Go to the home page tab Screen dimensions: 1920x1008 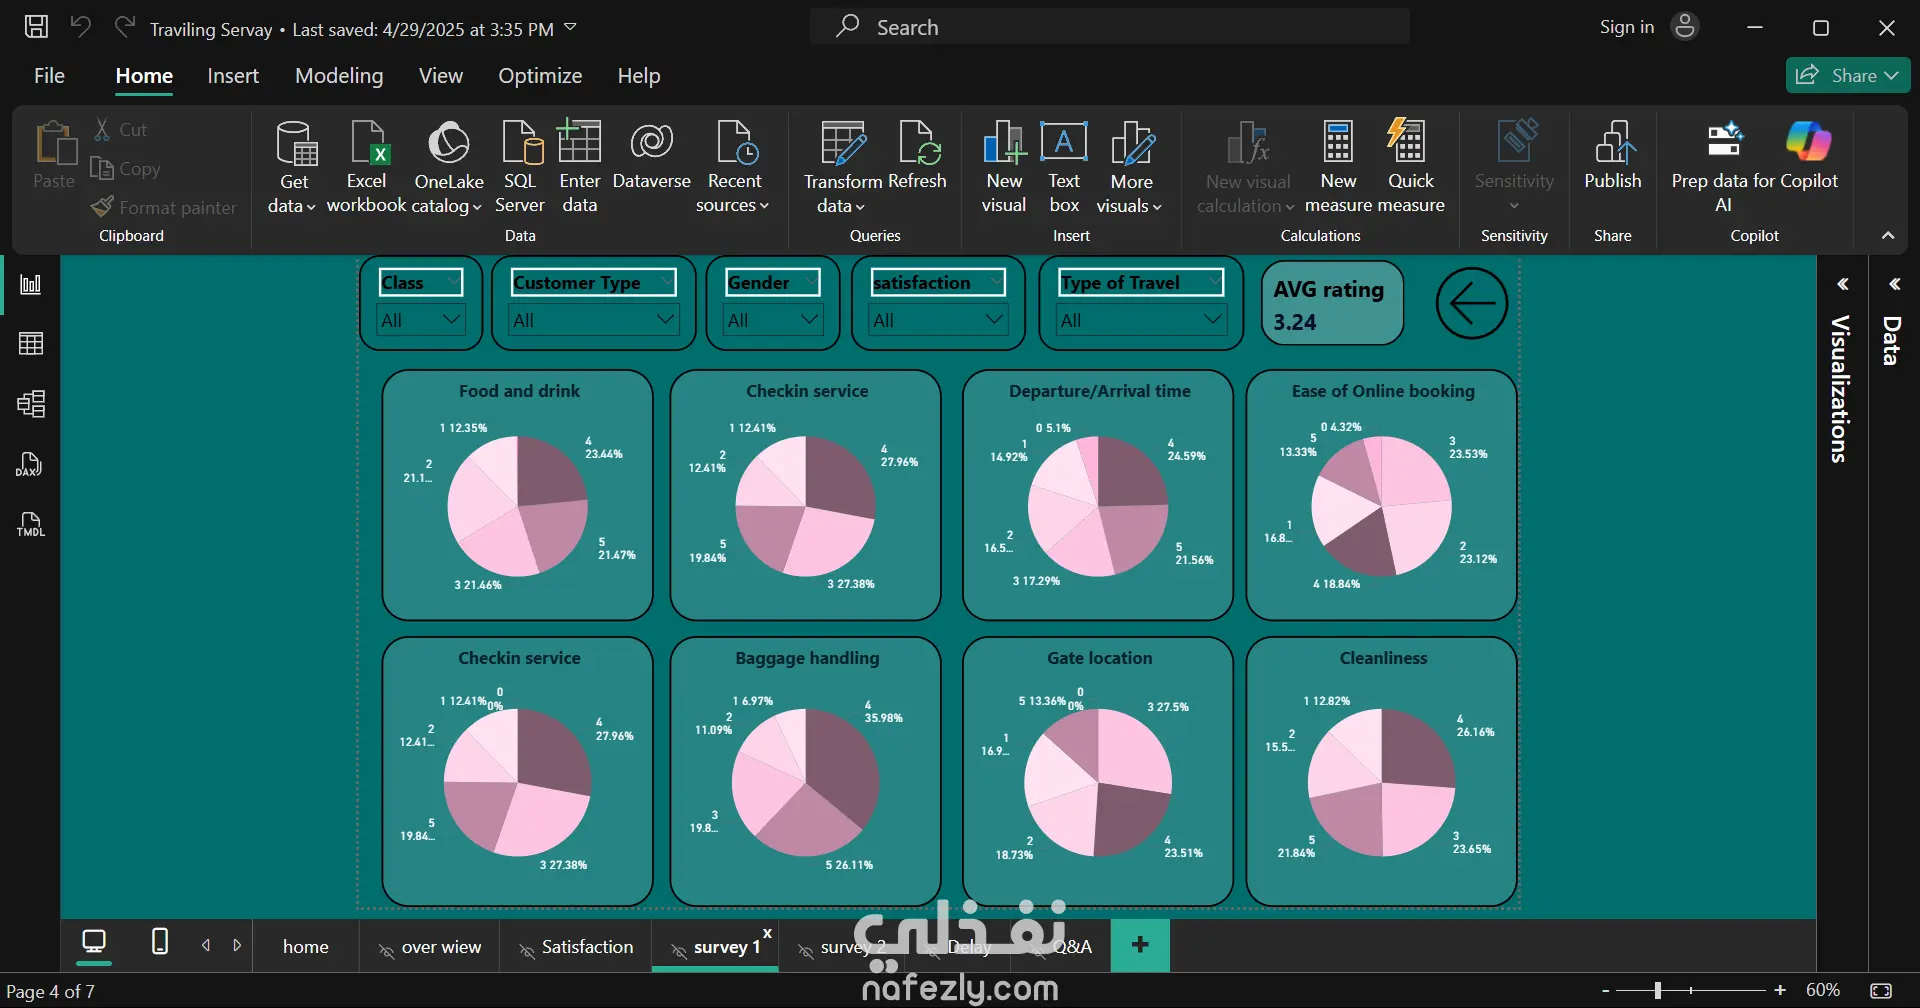306,946
